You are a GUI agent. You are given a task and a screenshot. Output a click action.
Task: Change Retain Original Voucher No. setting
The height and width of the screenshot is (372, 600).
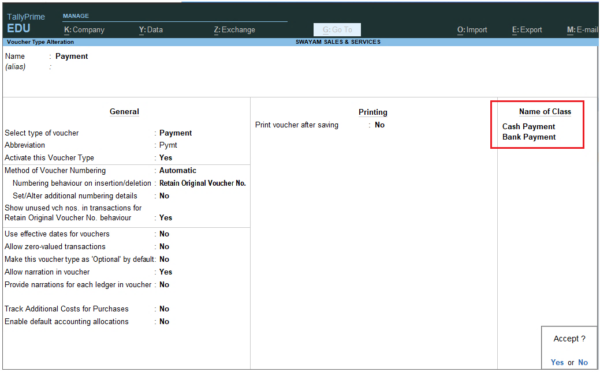pyautogui.click(x=202, y=183)
